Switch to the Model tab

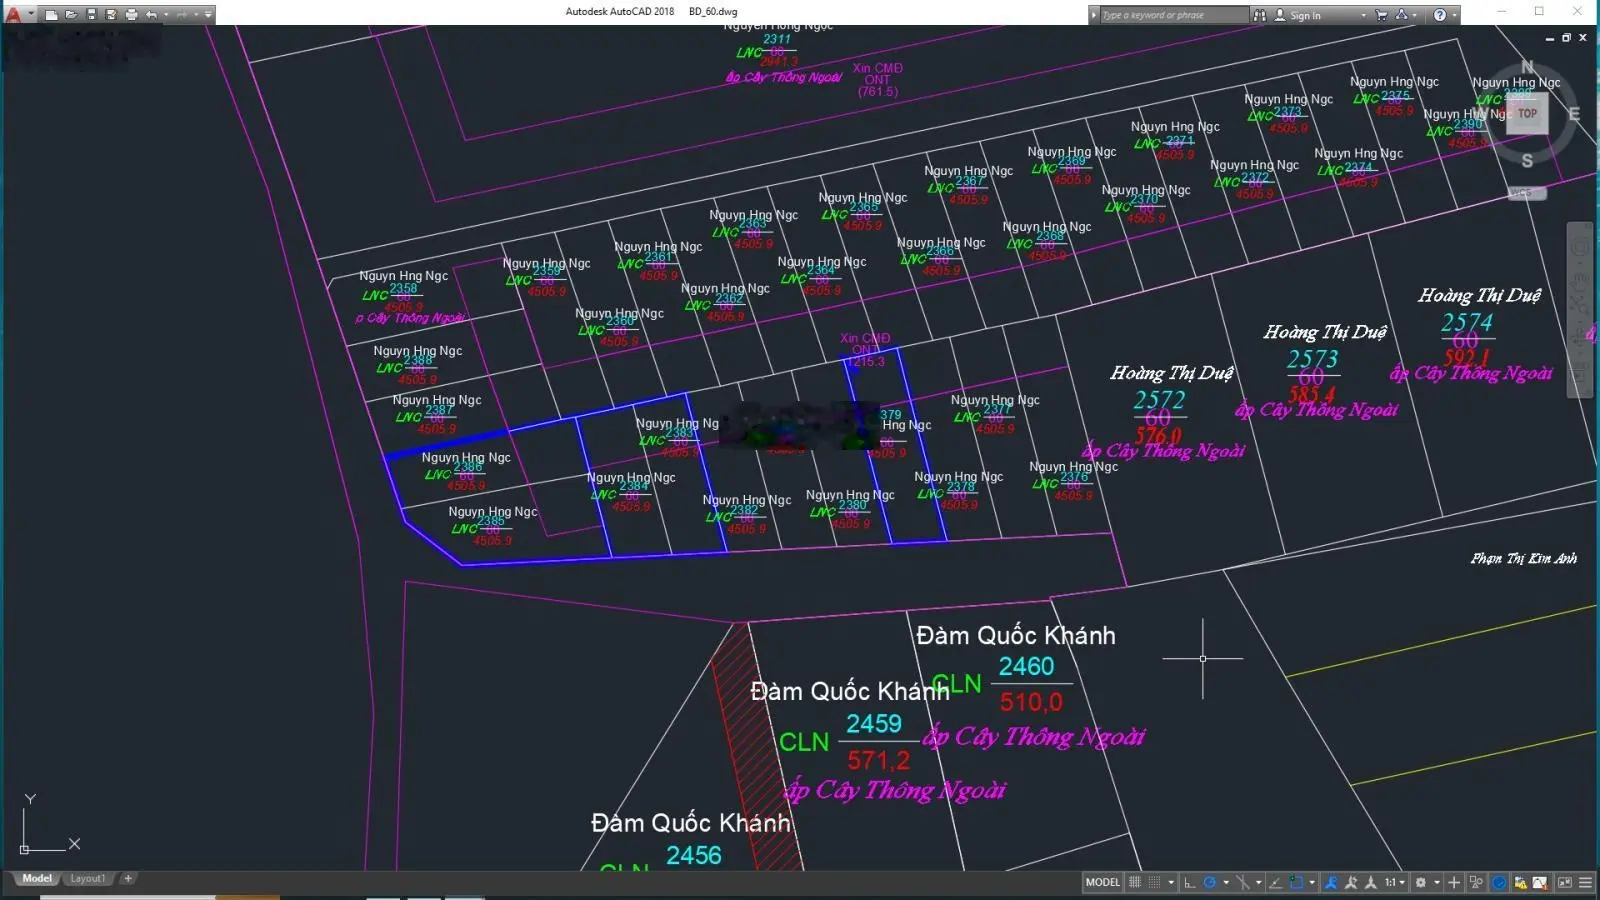37,878
